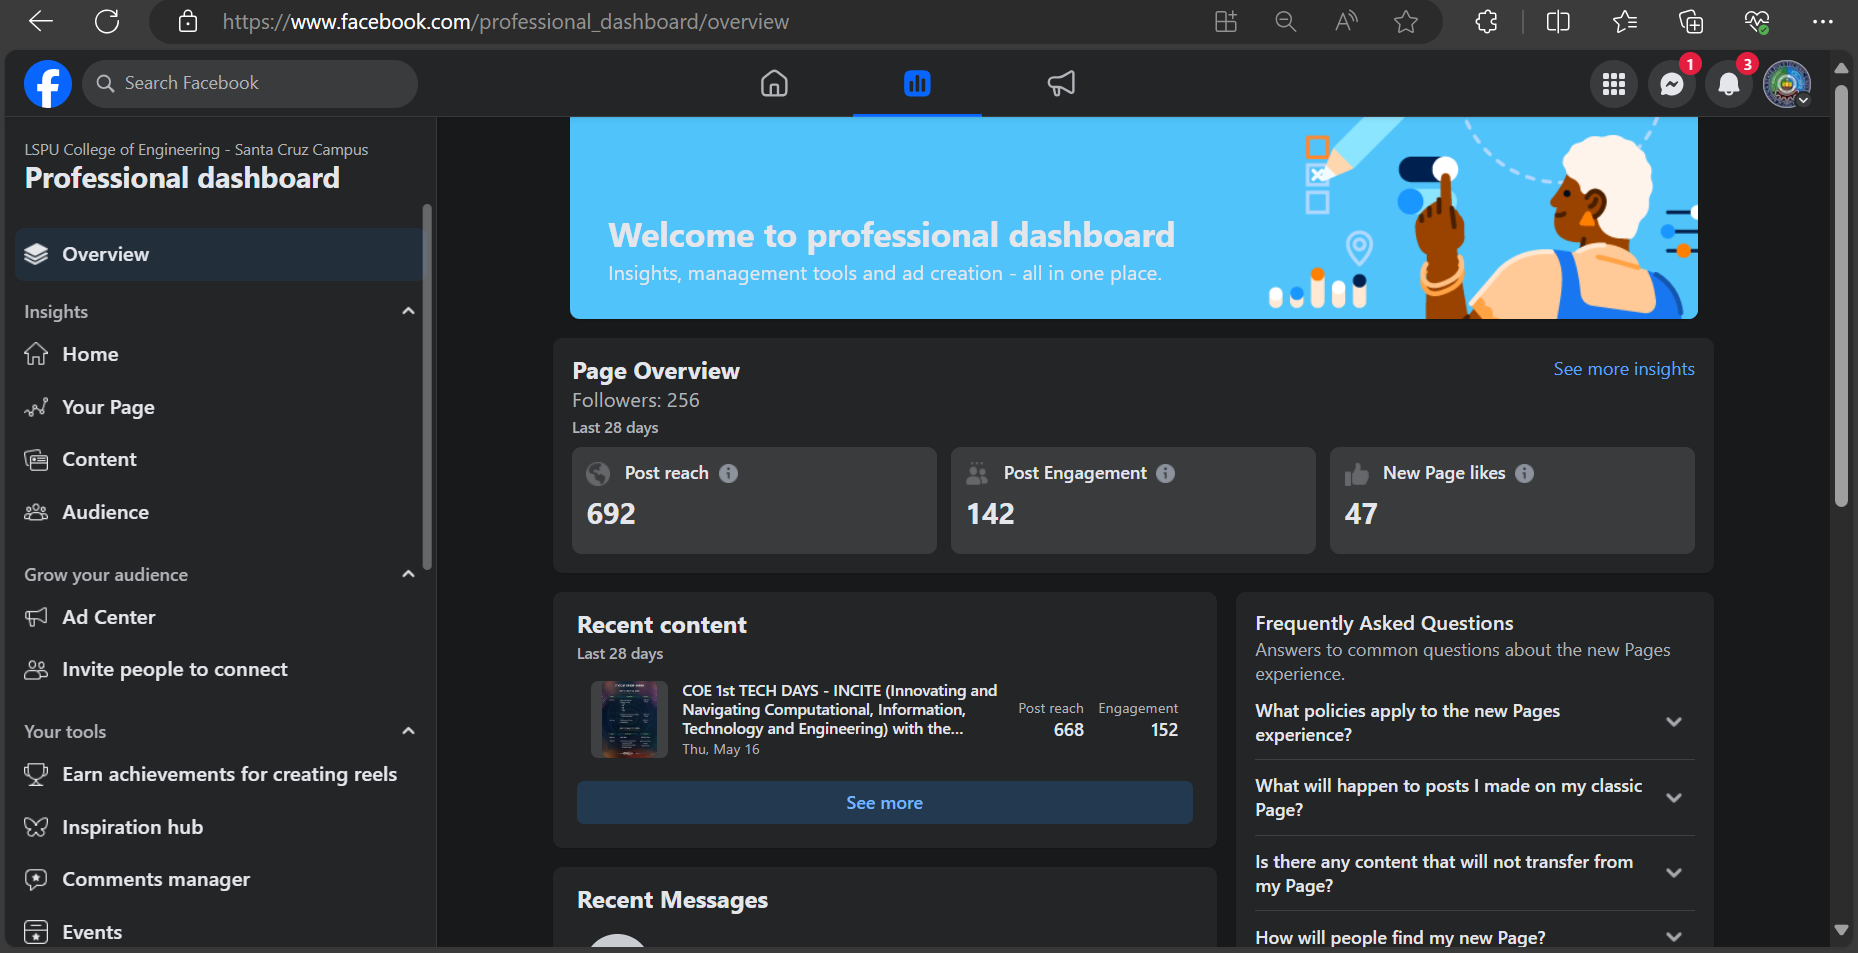Click the Facebook logo

click(x=48, y=84)
